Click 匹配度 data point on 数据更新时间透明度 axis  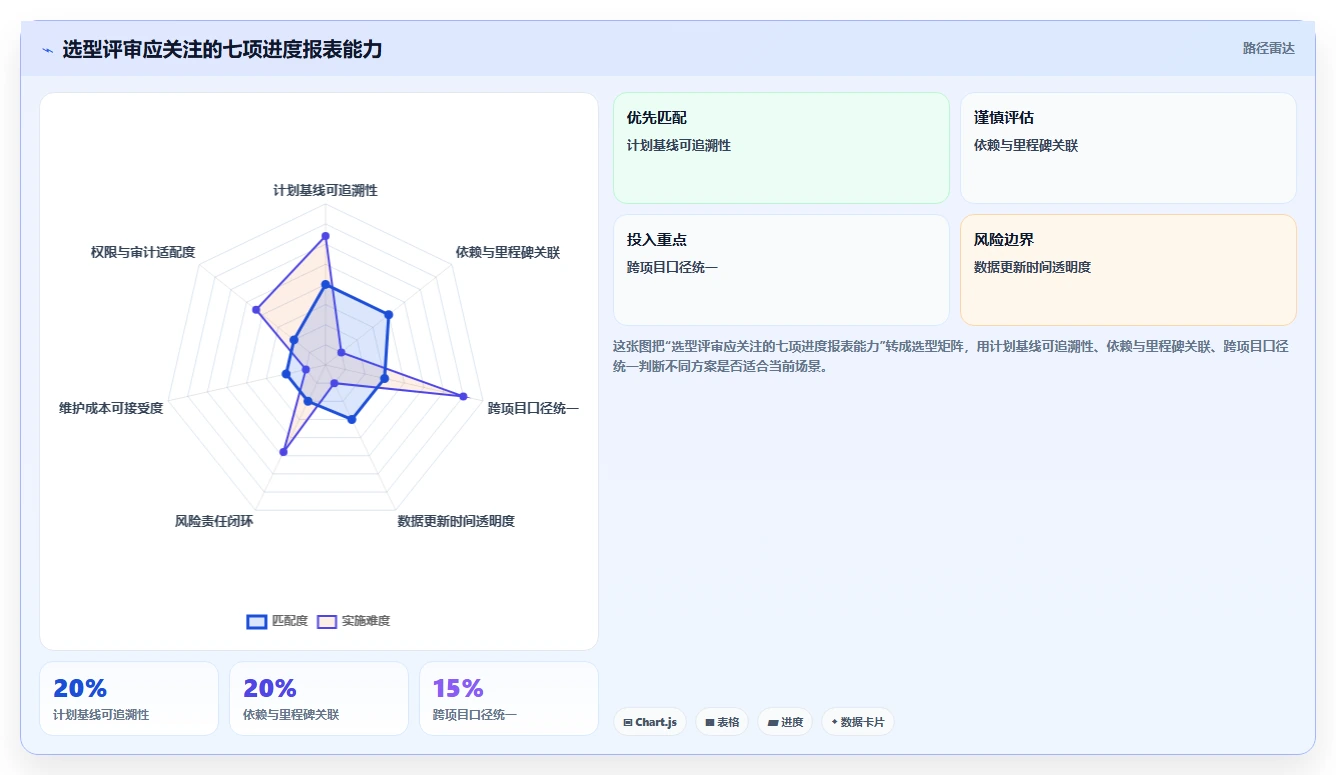(351, 420)
